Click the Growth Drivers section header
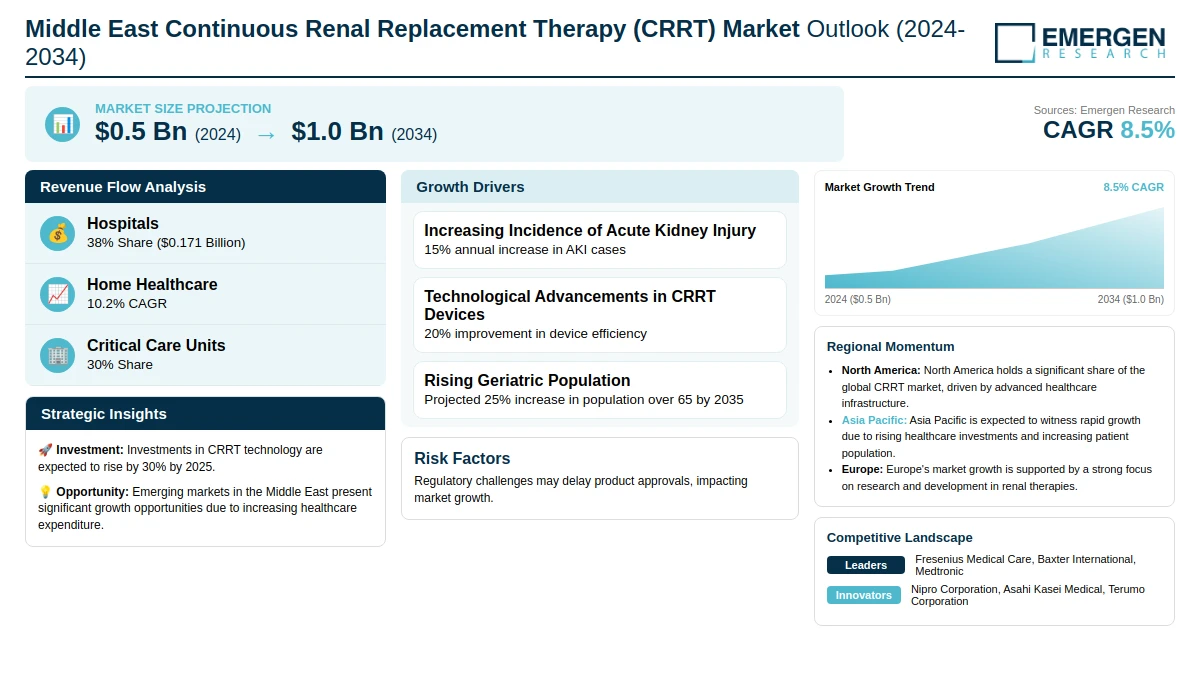Viewport: 1200px width, 700px height. pos(599,187)
